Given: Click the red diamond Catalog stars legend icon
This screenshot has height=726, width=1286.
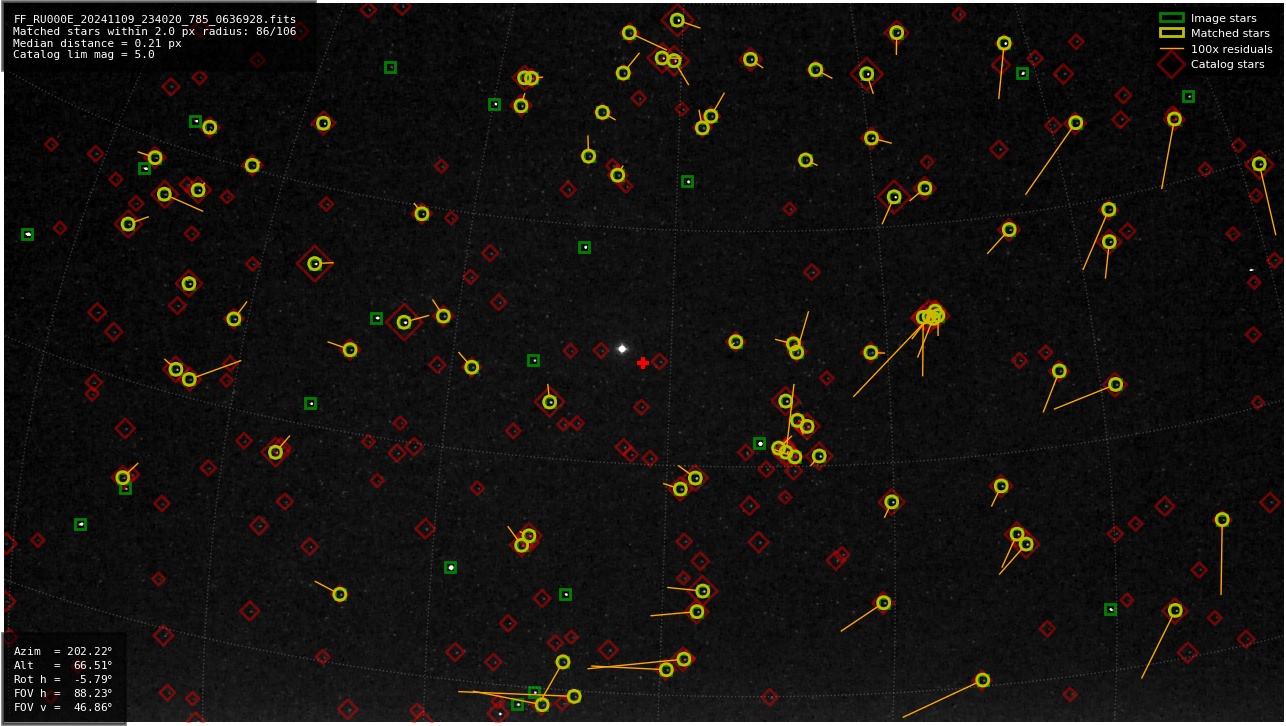Looking at the screenshot, I should click(1171, 64).
